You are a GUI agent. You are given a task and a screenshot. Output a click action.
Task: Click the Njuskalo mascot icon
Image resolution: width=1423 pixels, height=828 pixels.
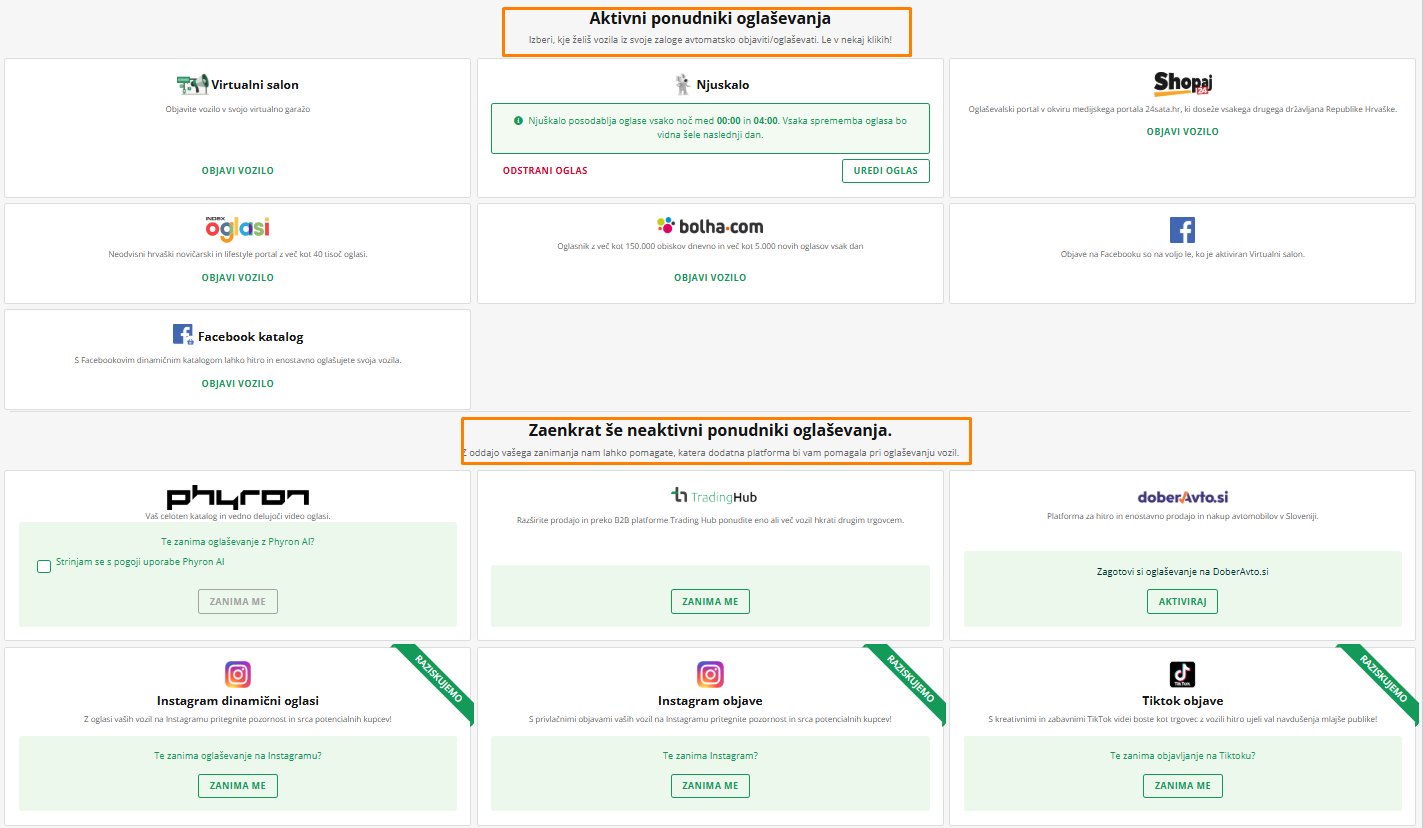click(682, 85)
